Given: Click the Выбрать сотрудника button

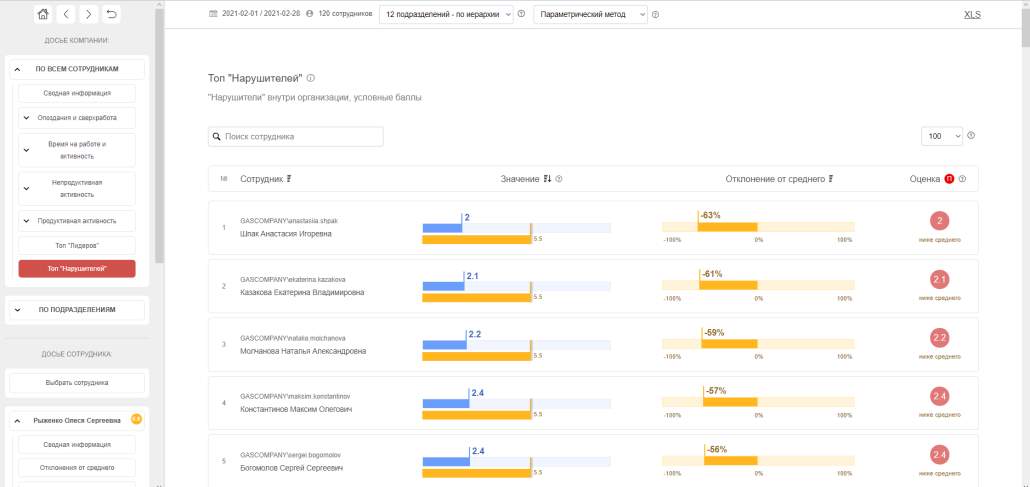Looking at the screenshot, I should point(77,383).
